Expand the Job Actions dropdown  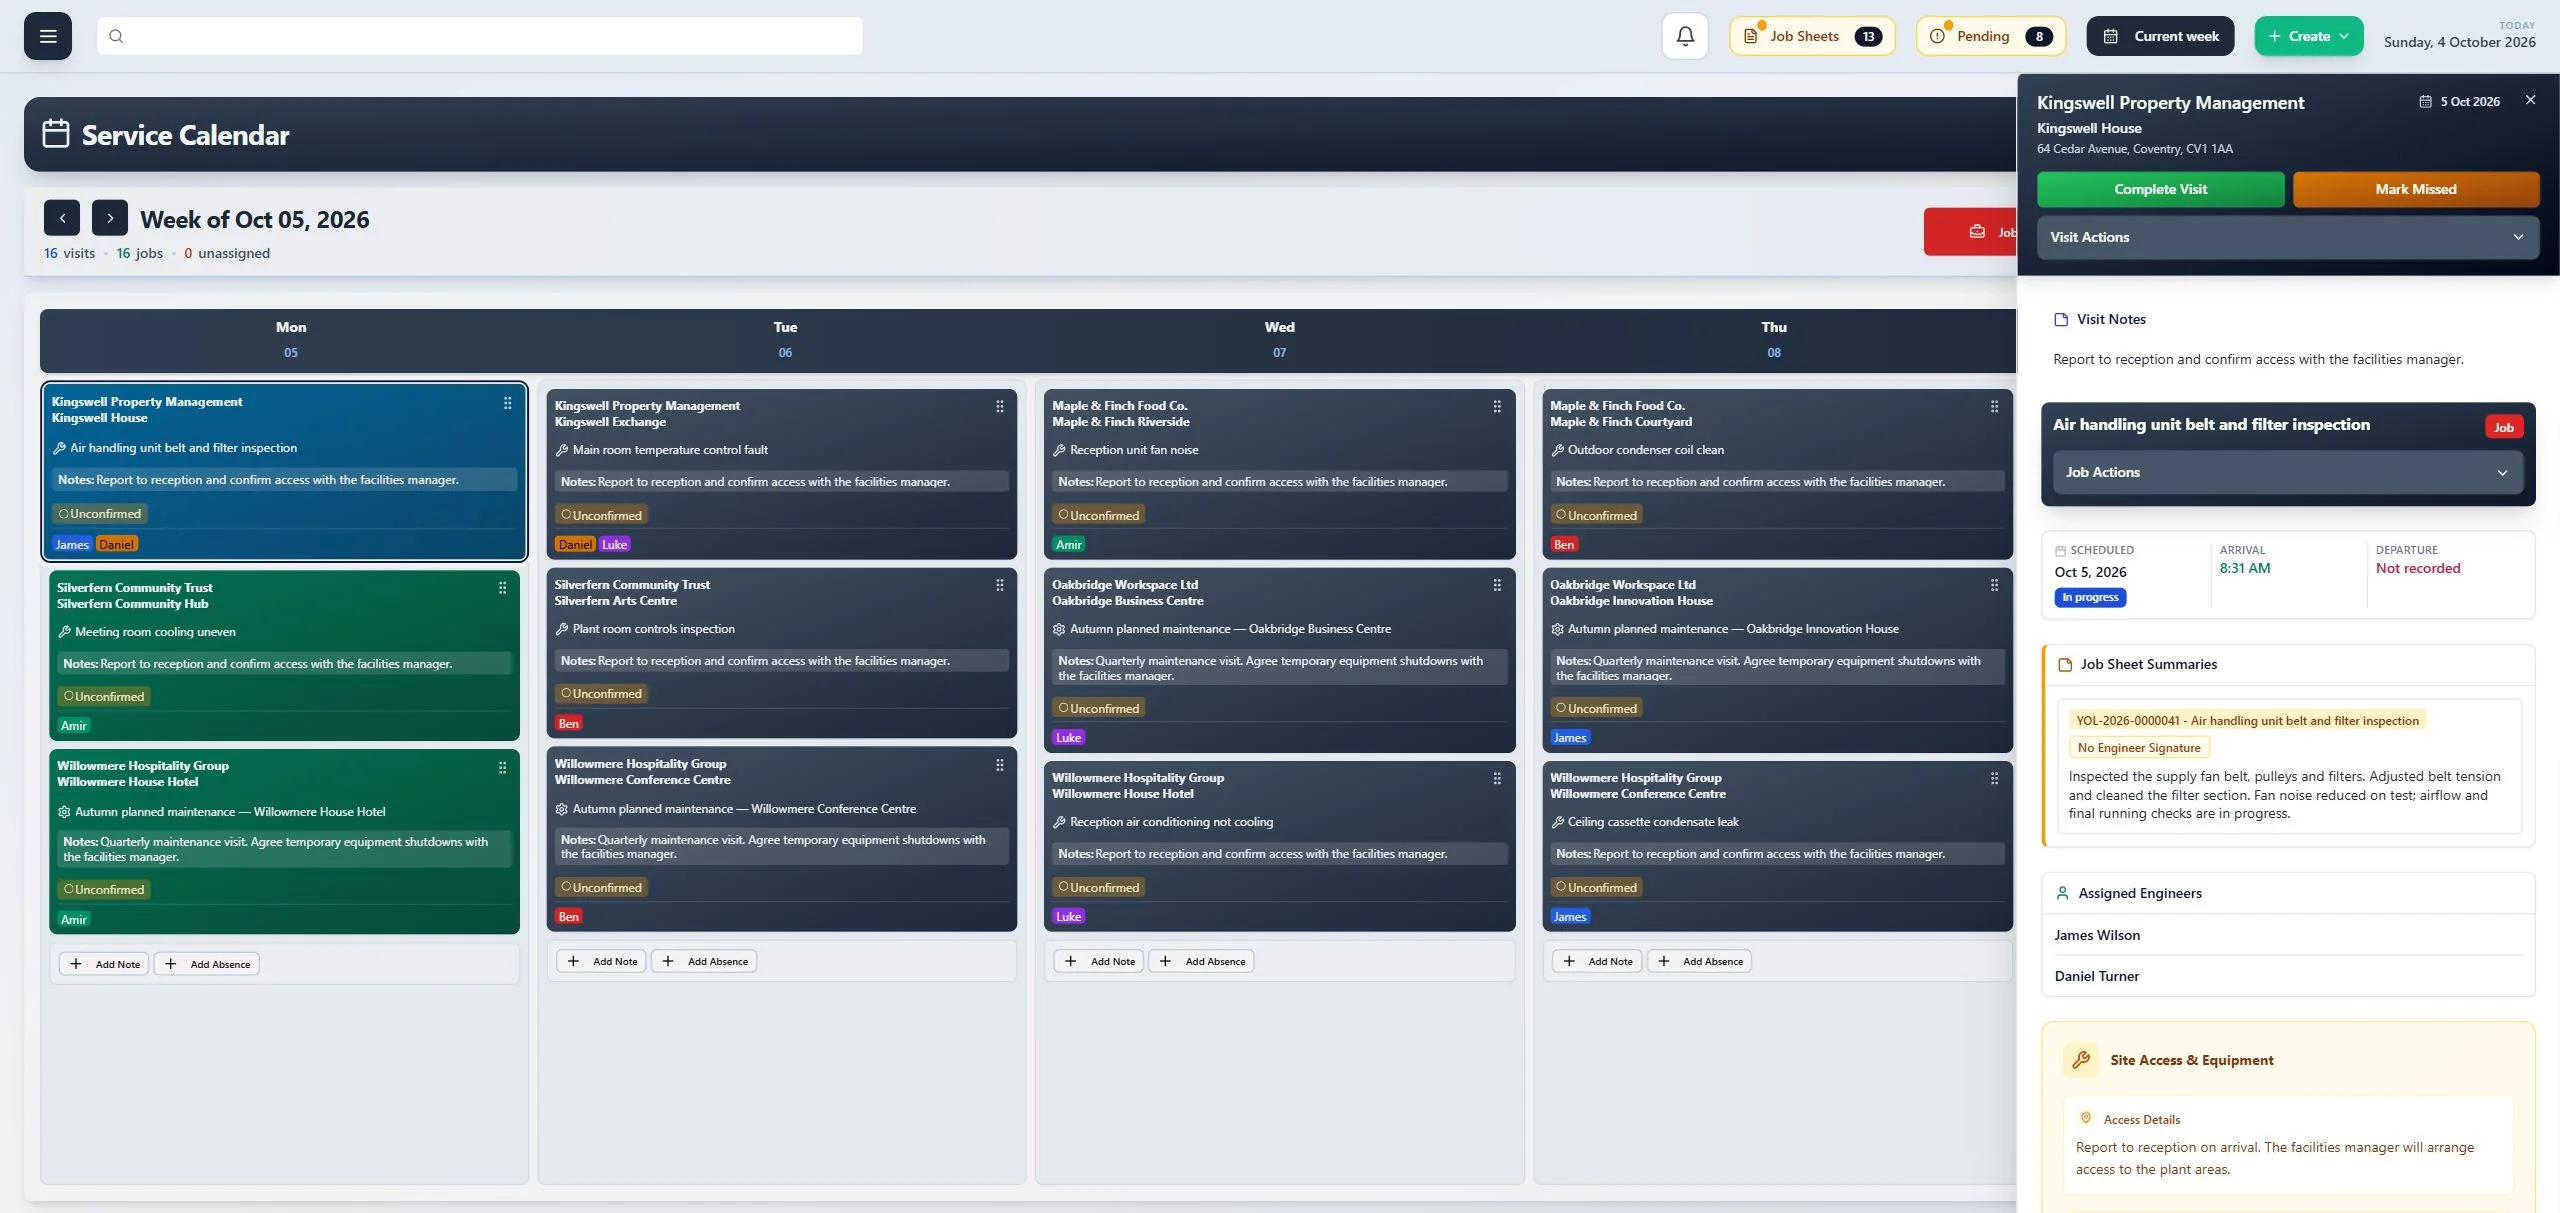(x=2287, y=472)
